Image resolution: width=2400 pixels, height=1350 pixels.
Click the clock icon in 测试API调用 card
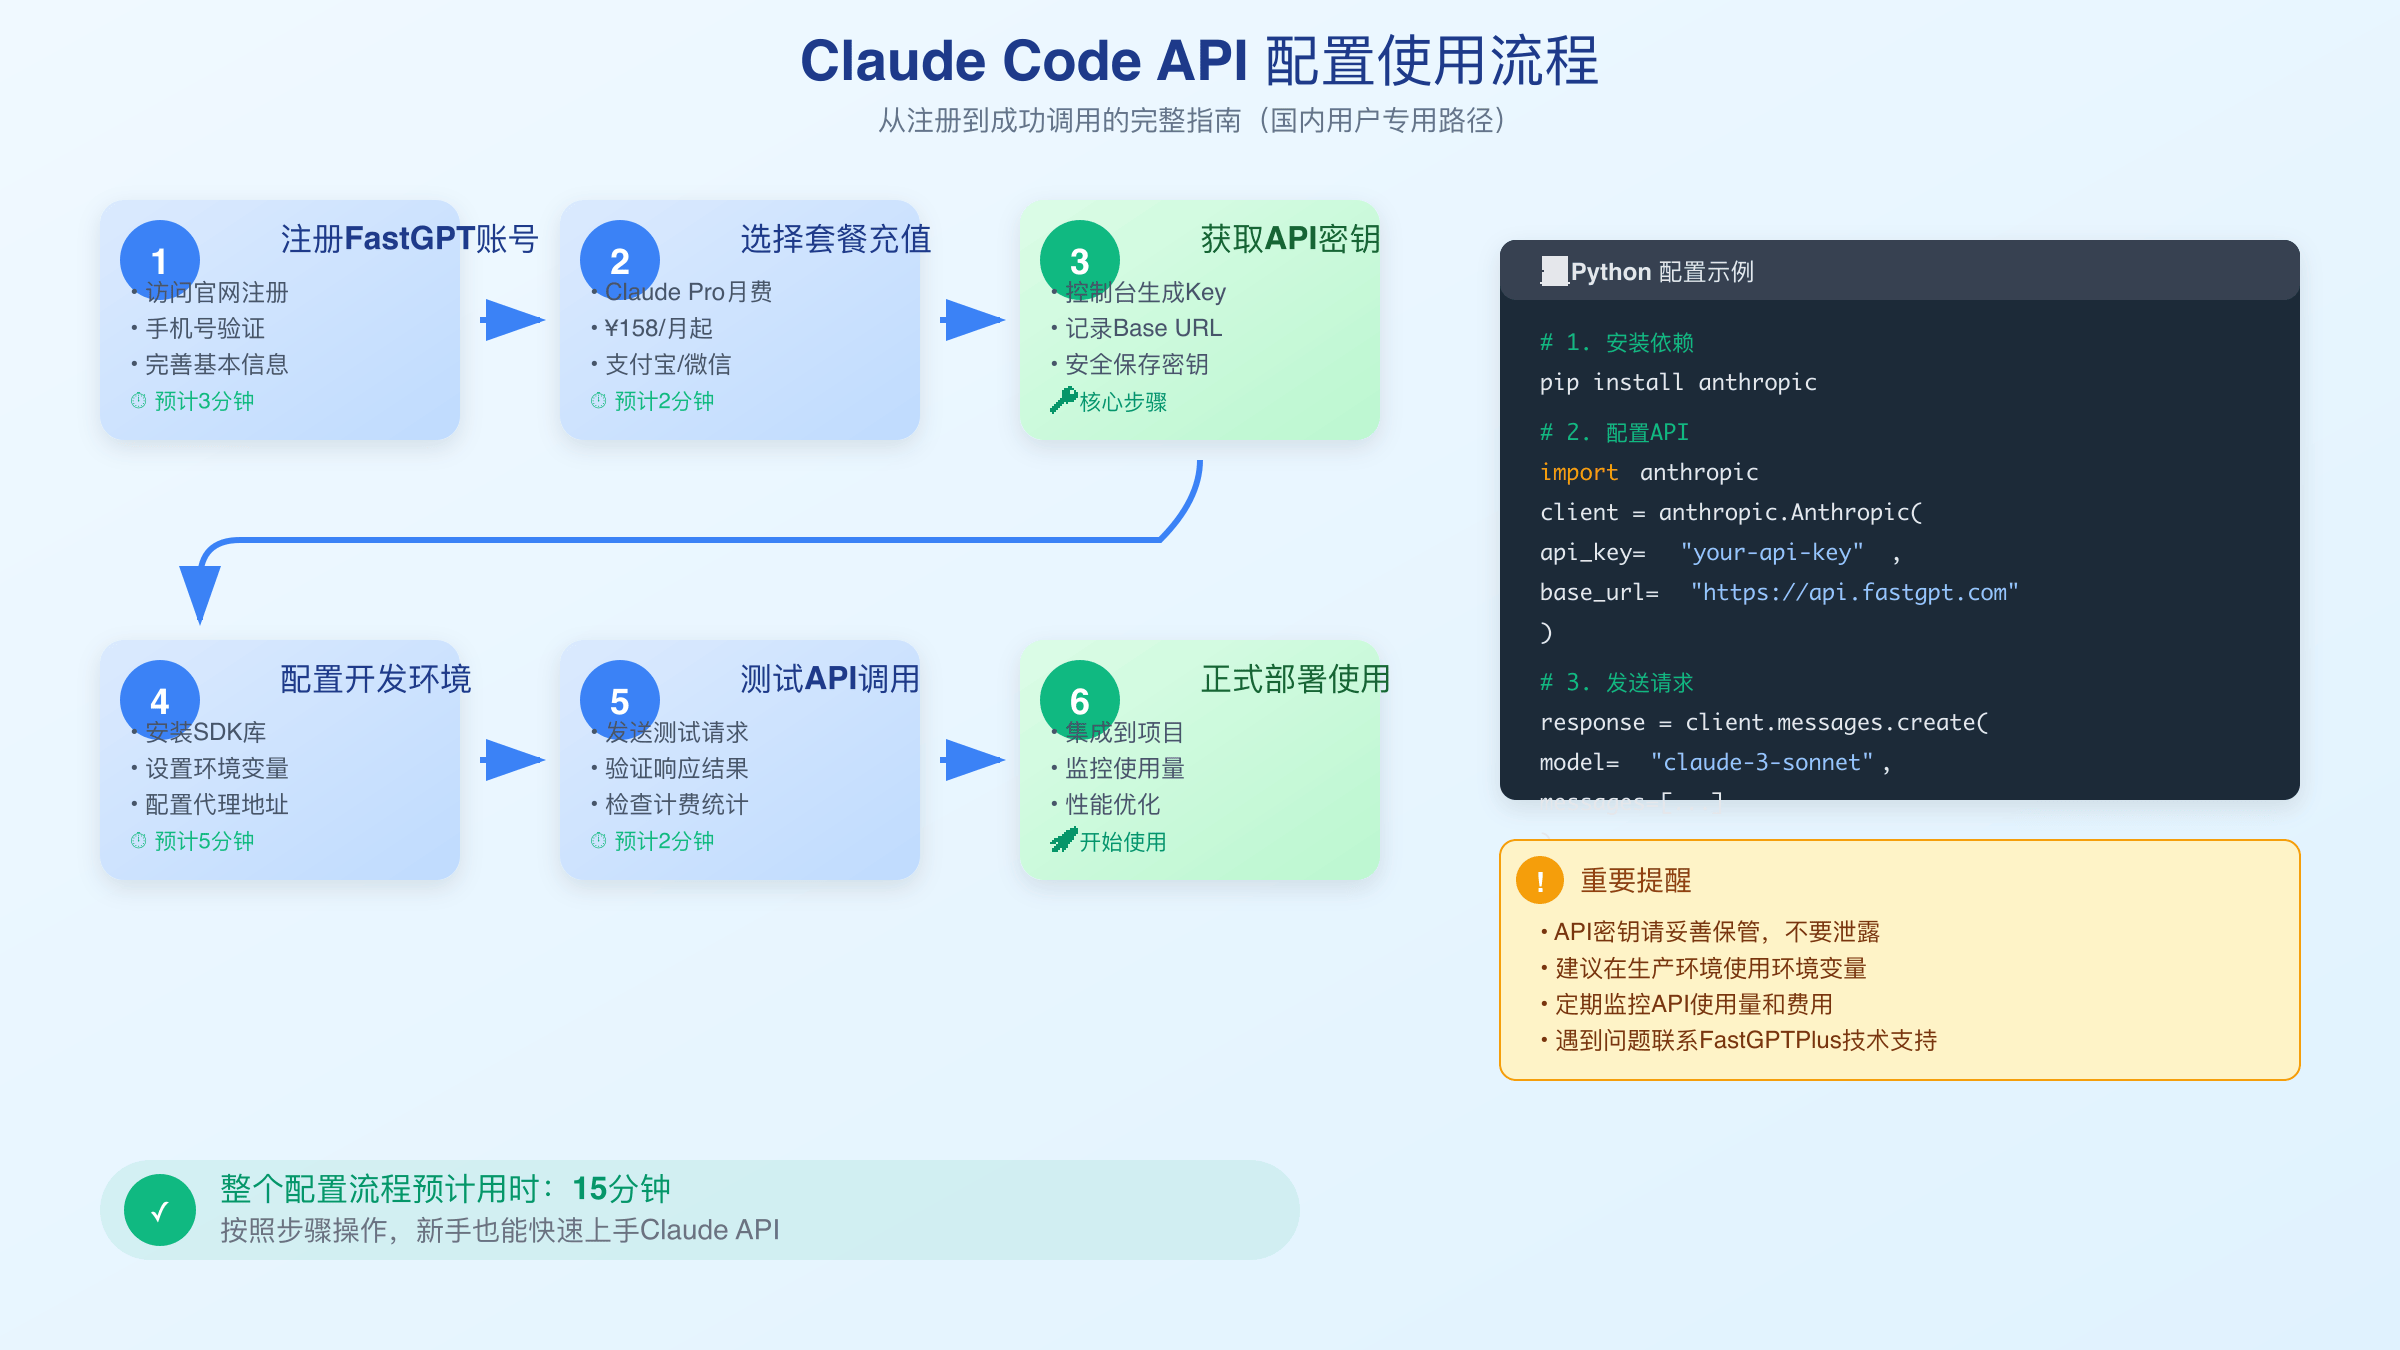coord(598,841)
